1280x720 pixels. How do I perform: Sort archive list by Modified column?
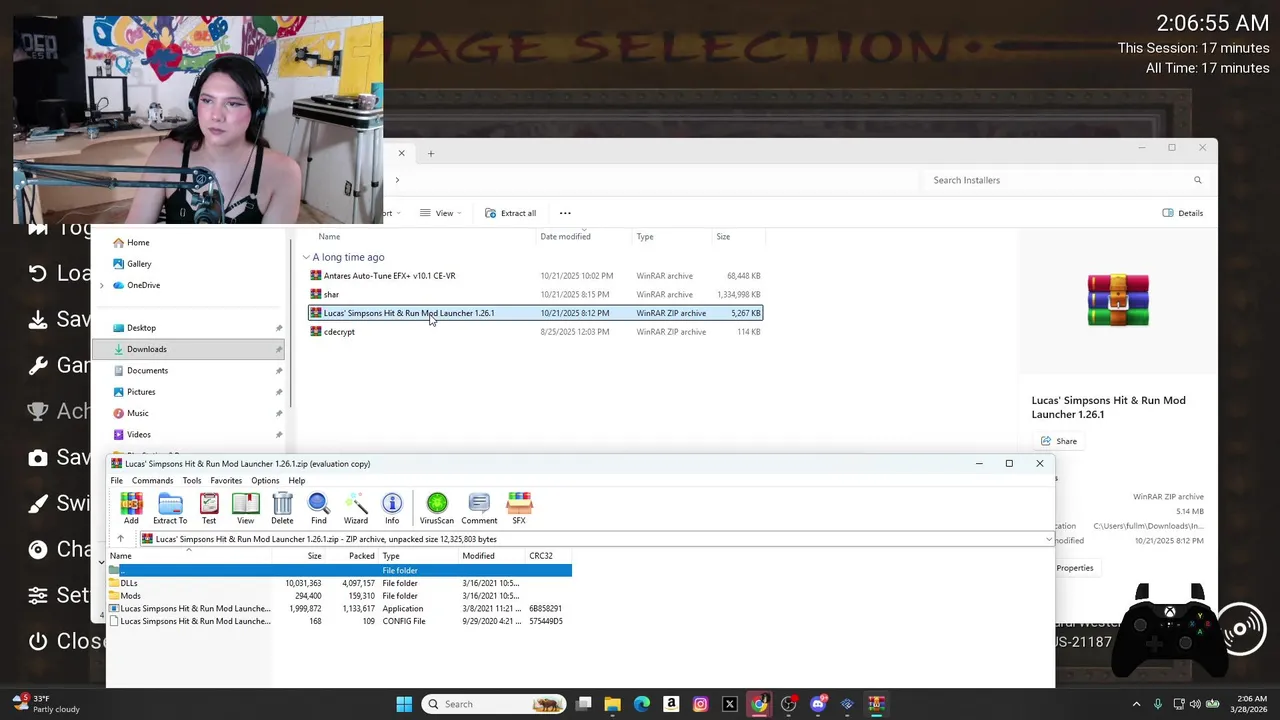(478, 556)
